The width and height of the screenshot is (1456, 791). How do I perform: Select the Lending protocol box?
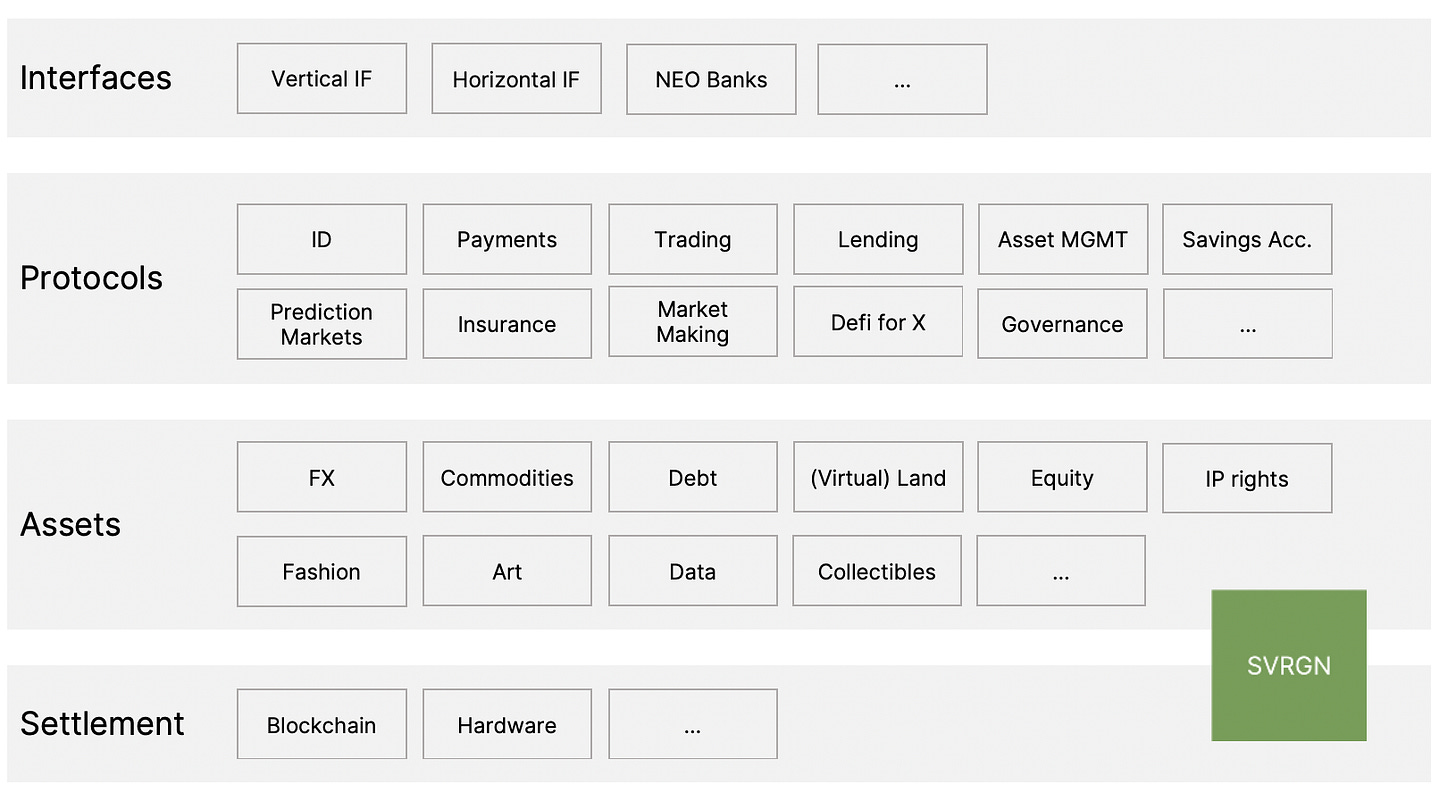pos(878,239)
